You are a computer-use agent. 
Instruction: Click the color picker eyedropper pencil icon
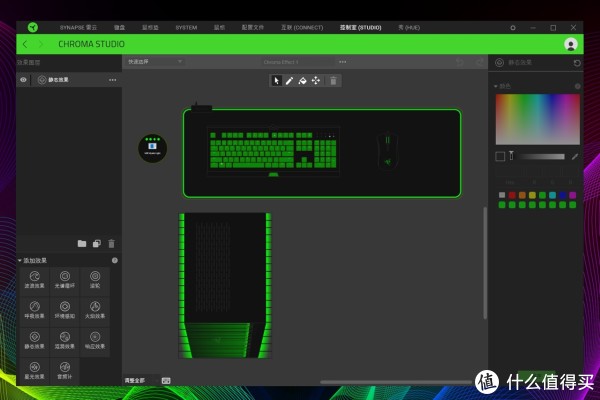(575, 157)
